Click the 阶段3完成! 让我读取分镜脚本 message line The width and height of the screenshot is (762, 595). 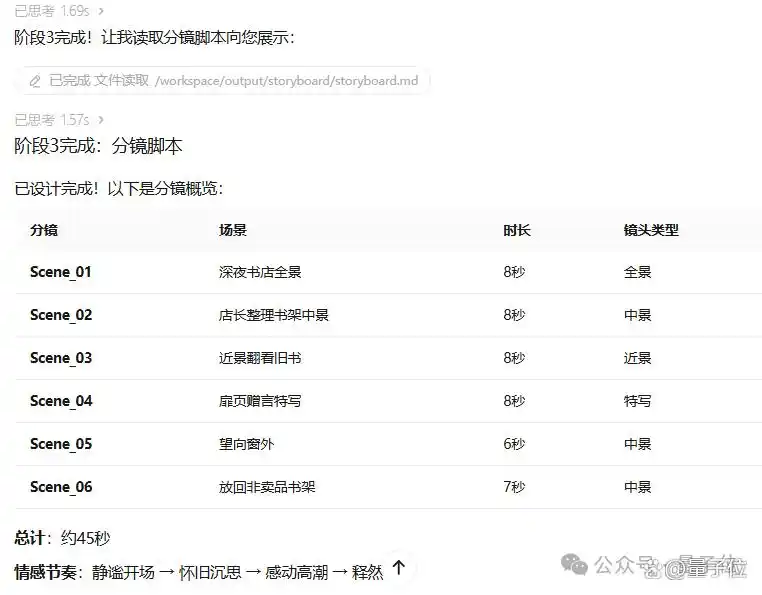(x=154, y=37)
